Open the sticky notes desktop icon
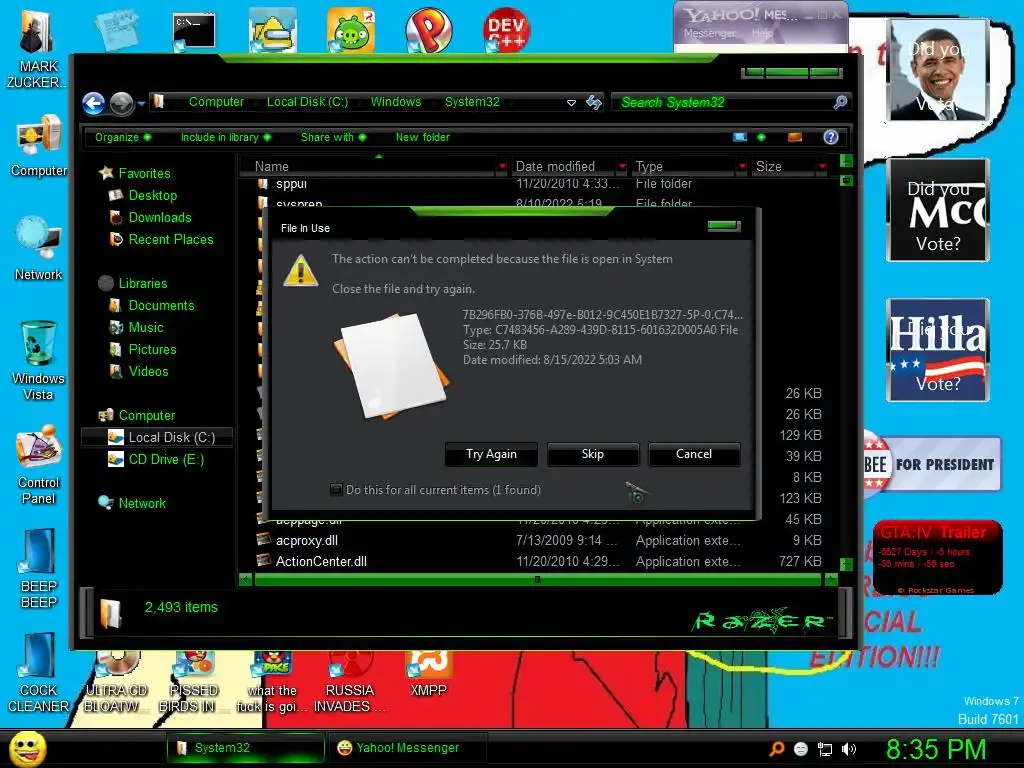This screenshot has height=768, width=1024. [116, 29]
